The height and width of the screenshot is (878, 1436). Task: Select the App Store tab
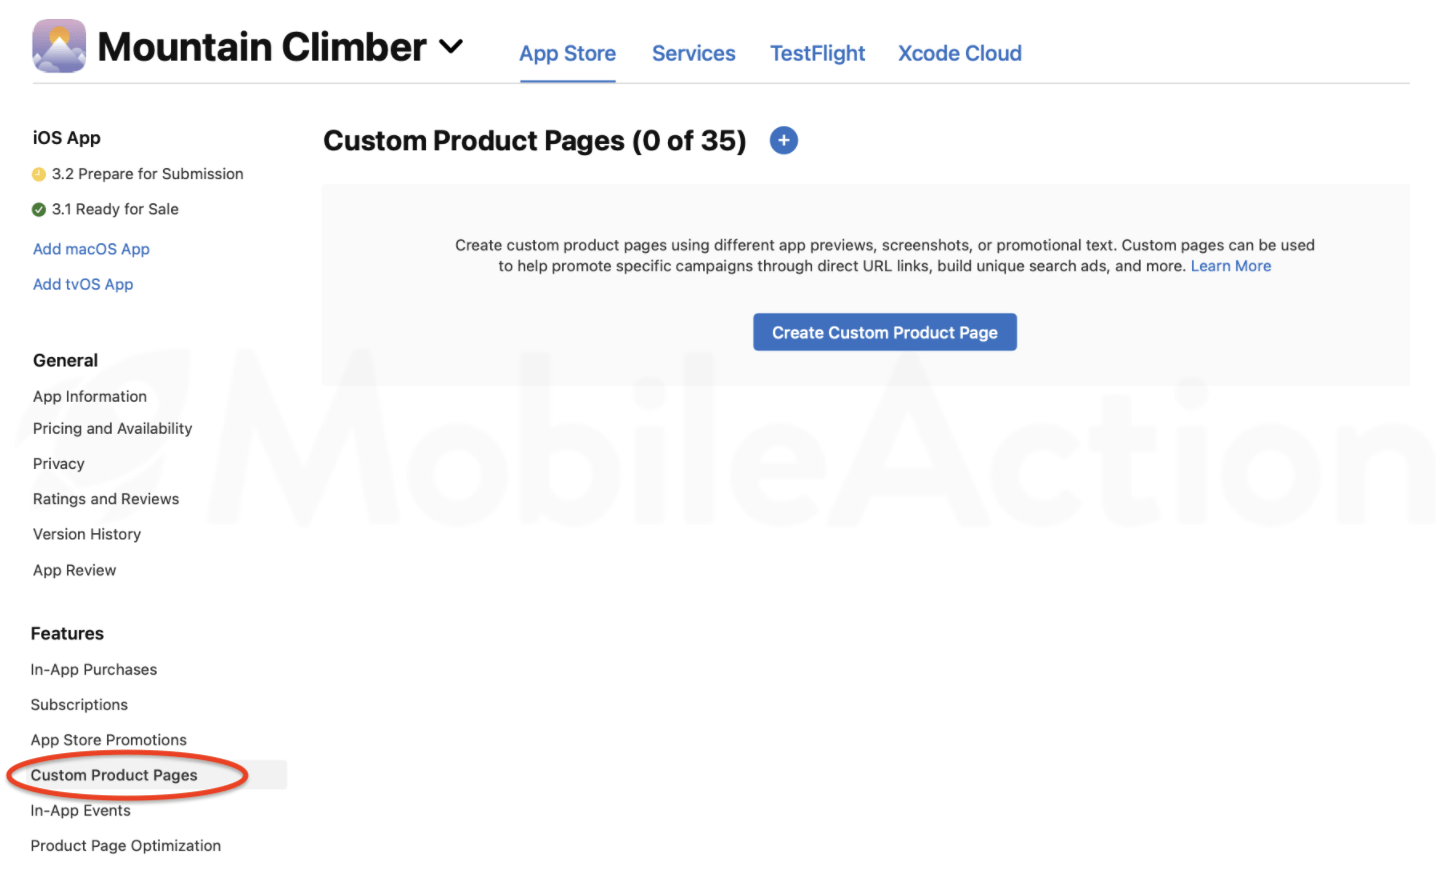click(x=567, y=54)
